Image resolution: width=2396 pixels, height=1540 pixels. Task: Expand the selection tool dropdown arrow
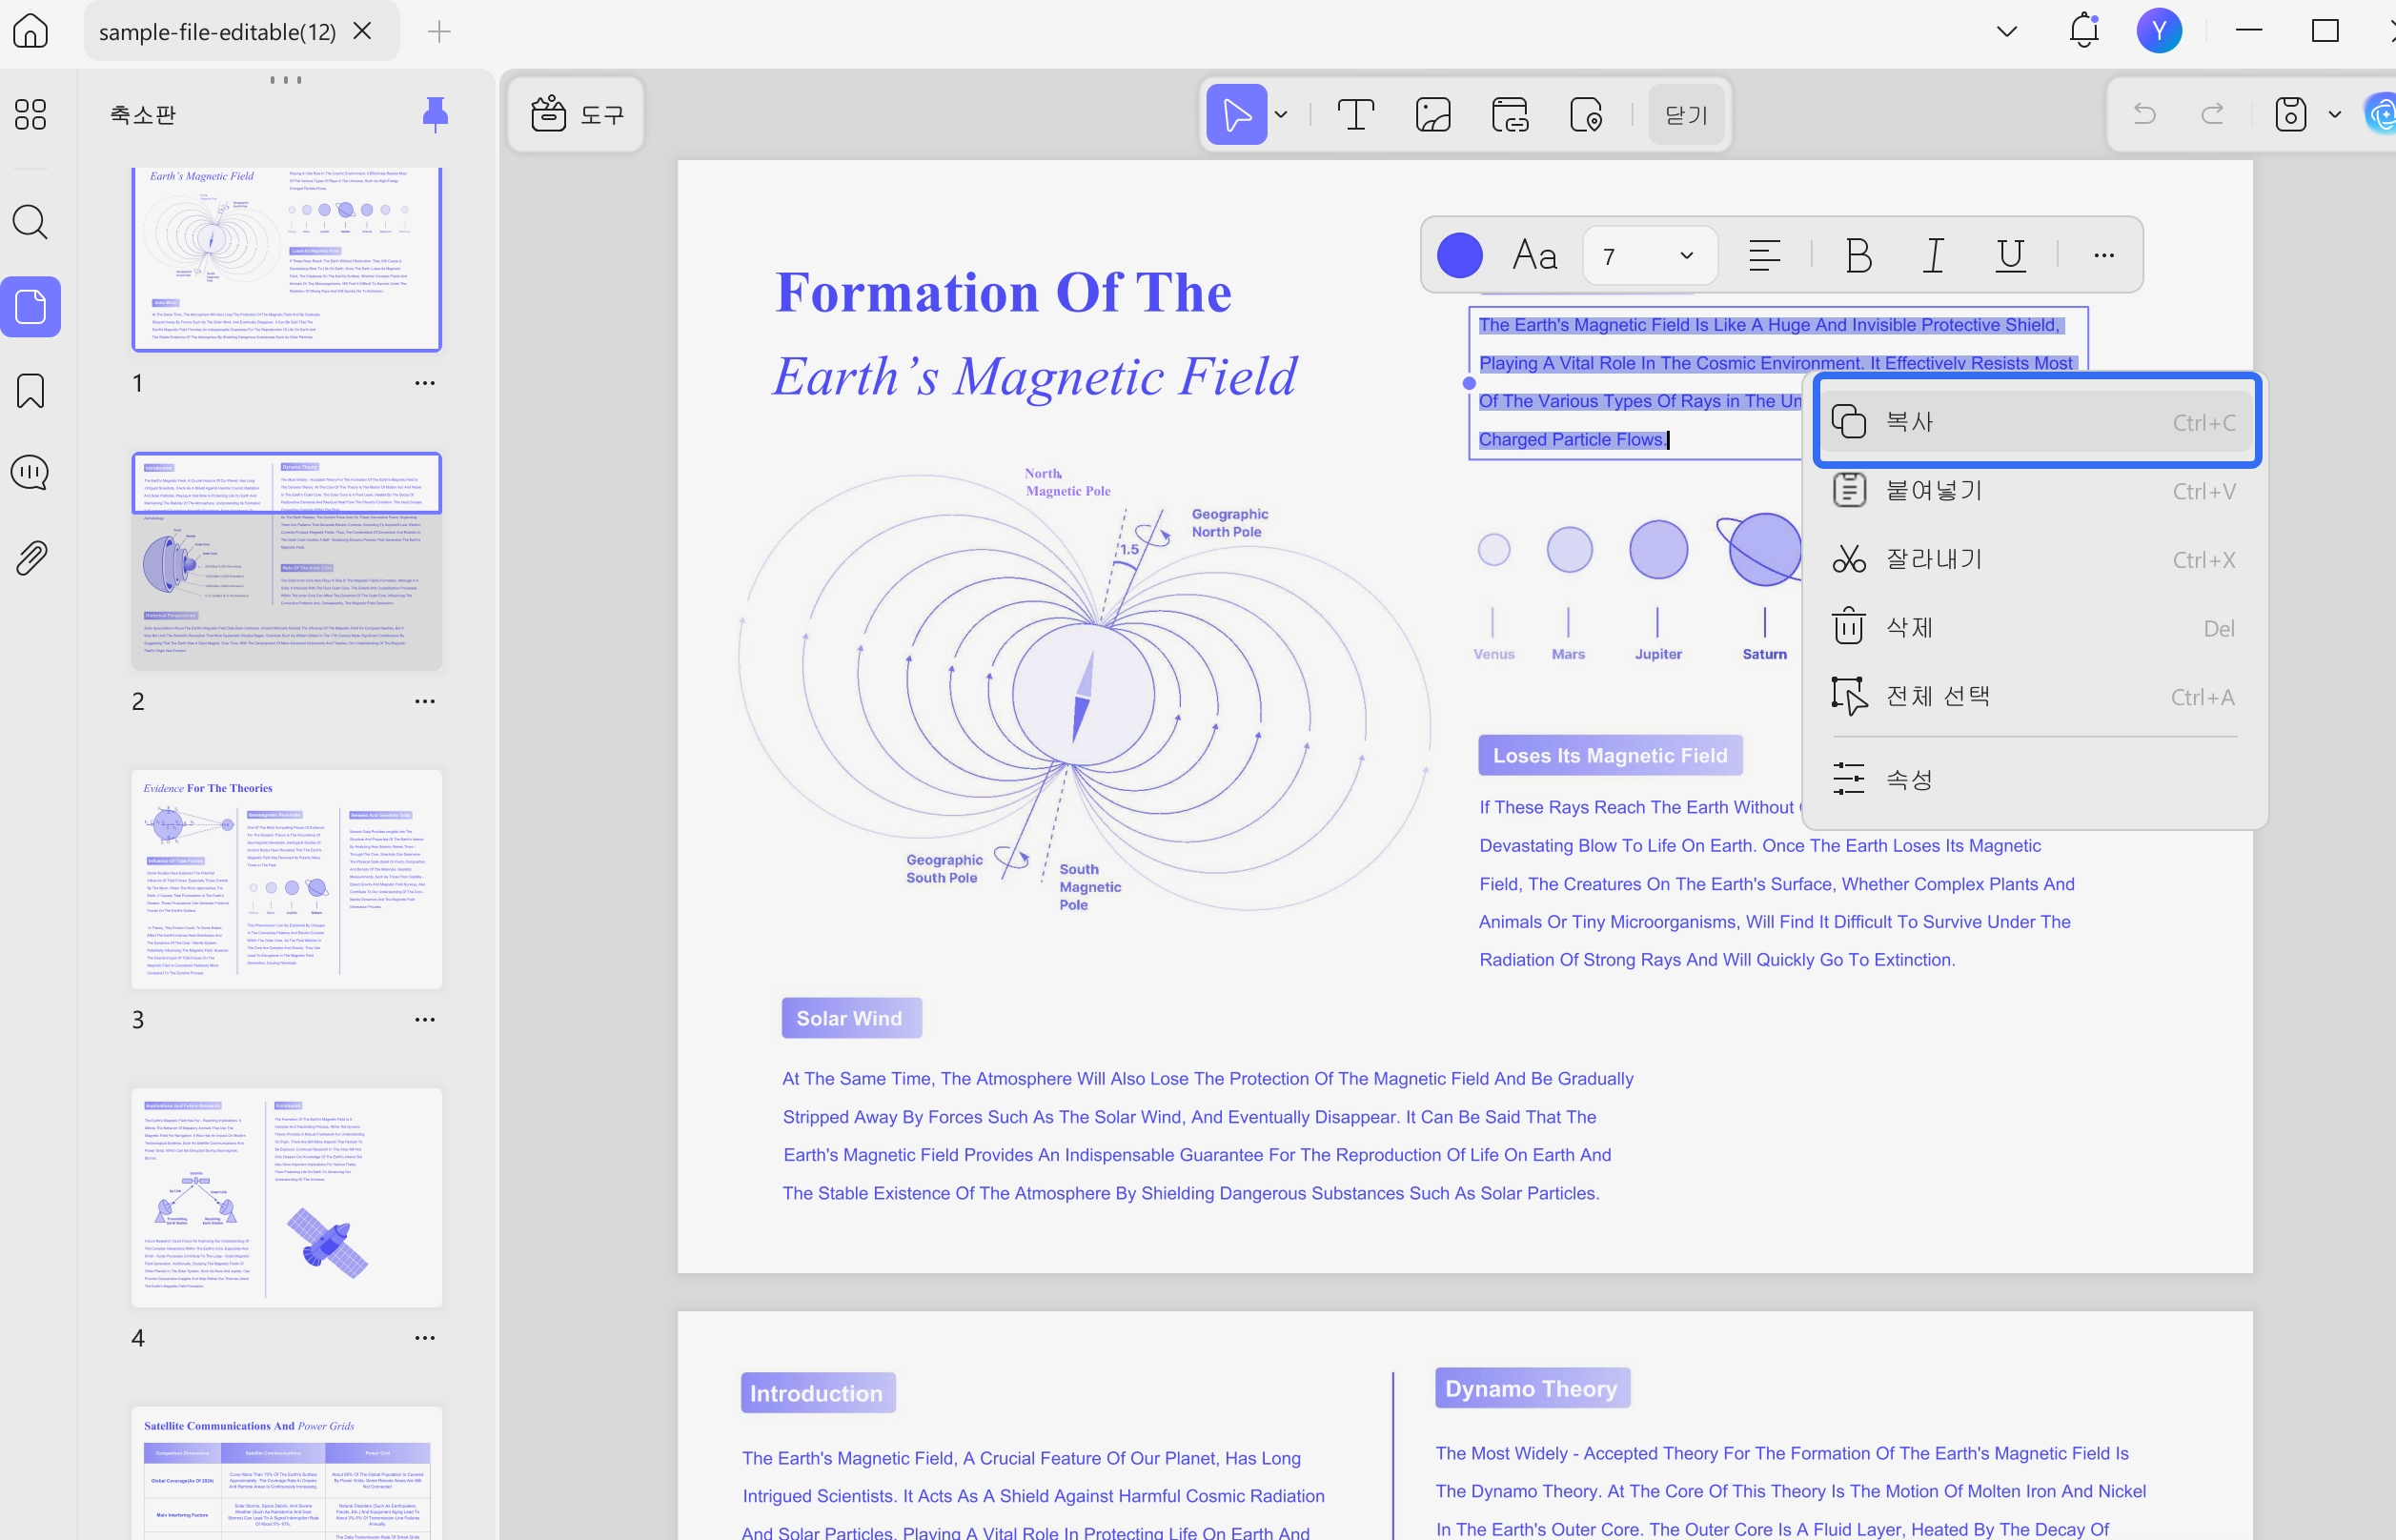point(1281,114)
